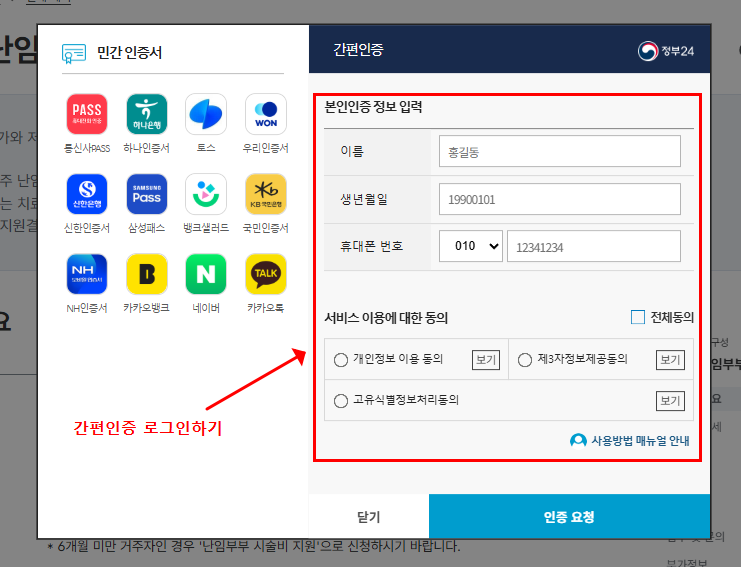The image size is (741, 567).
Task: Select the 네이버 (Naver) certificate icon
Action: [206, 274]
